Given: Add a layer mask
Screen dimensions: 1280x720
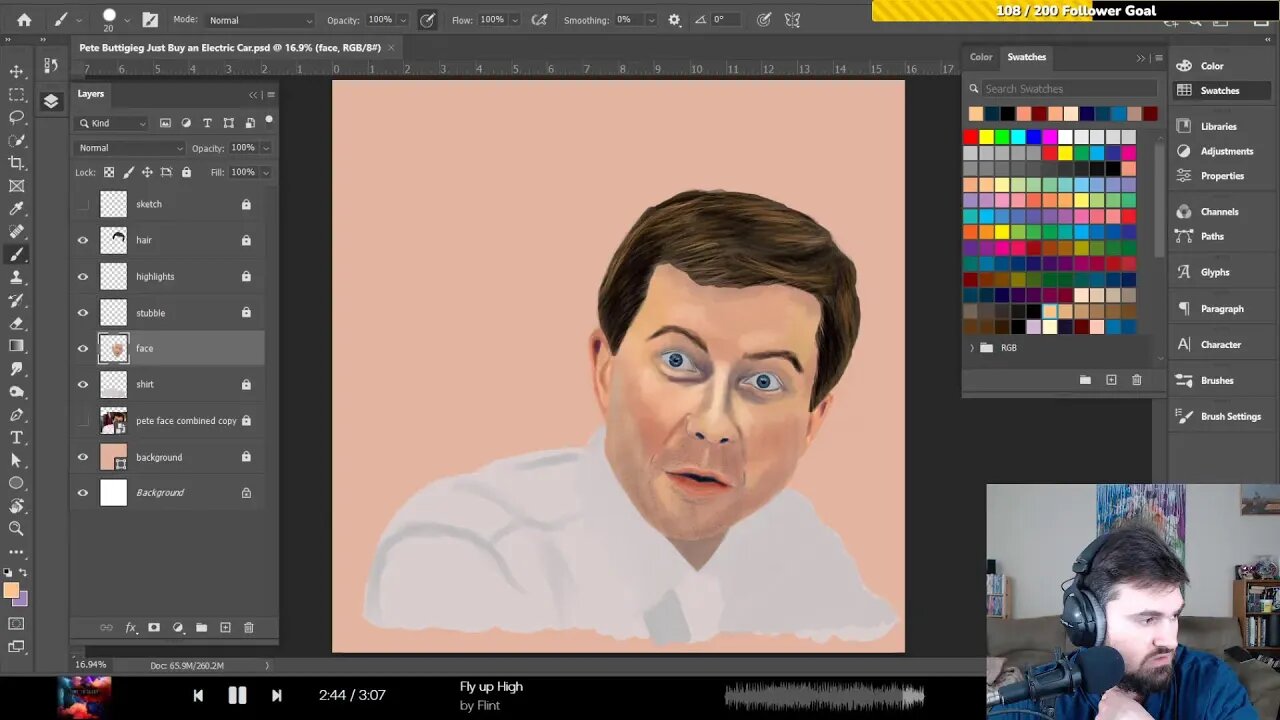Looking at the screenshot, I should [154, 628].
